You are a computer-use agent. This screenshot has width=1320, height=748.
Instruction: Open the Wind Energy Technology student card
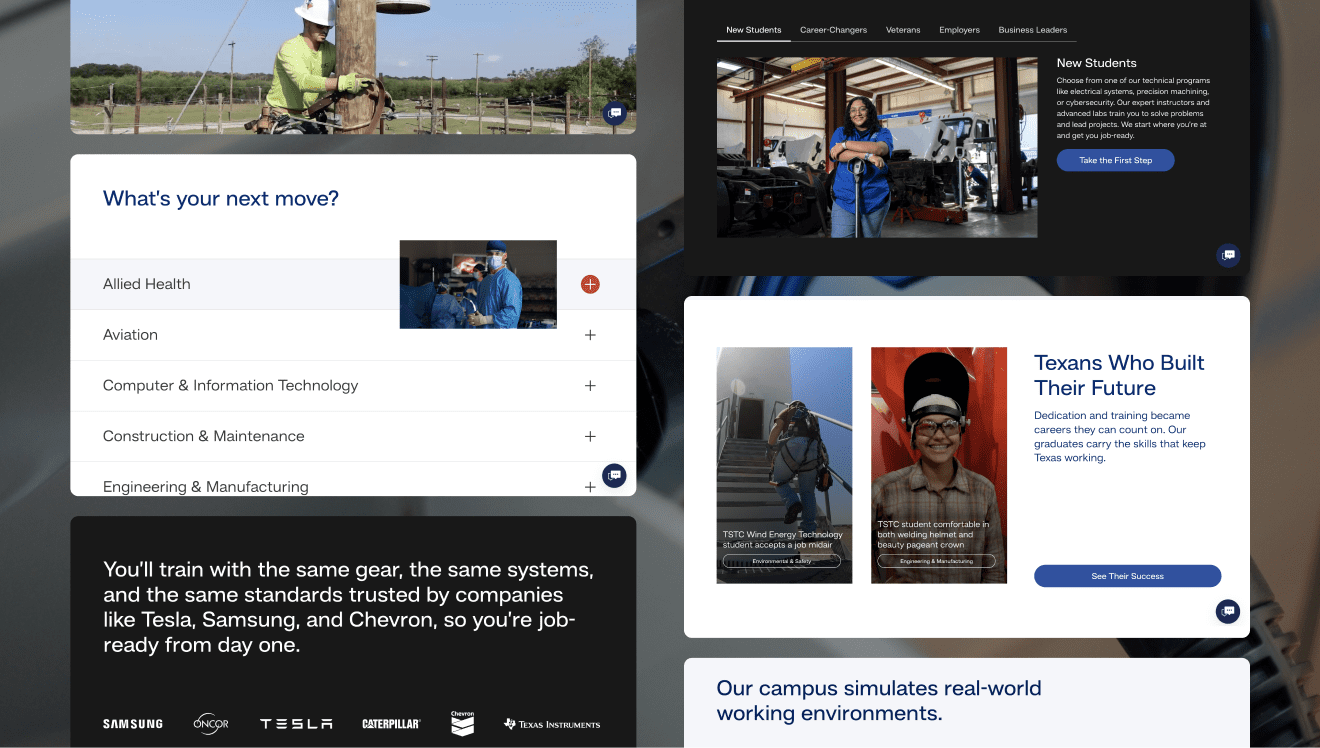[784, 465]
